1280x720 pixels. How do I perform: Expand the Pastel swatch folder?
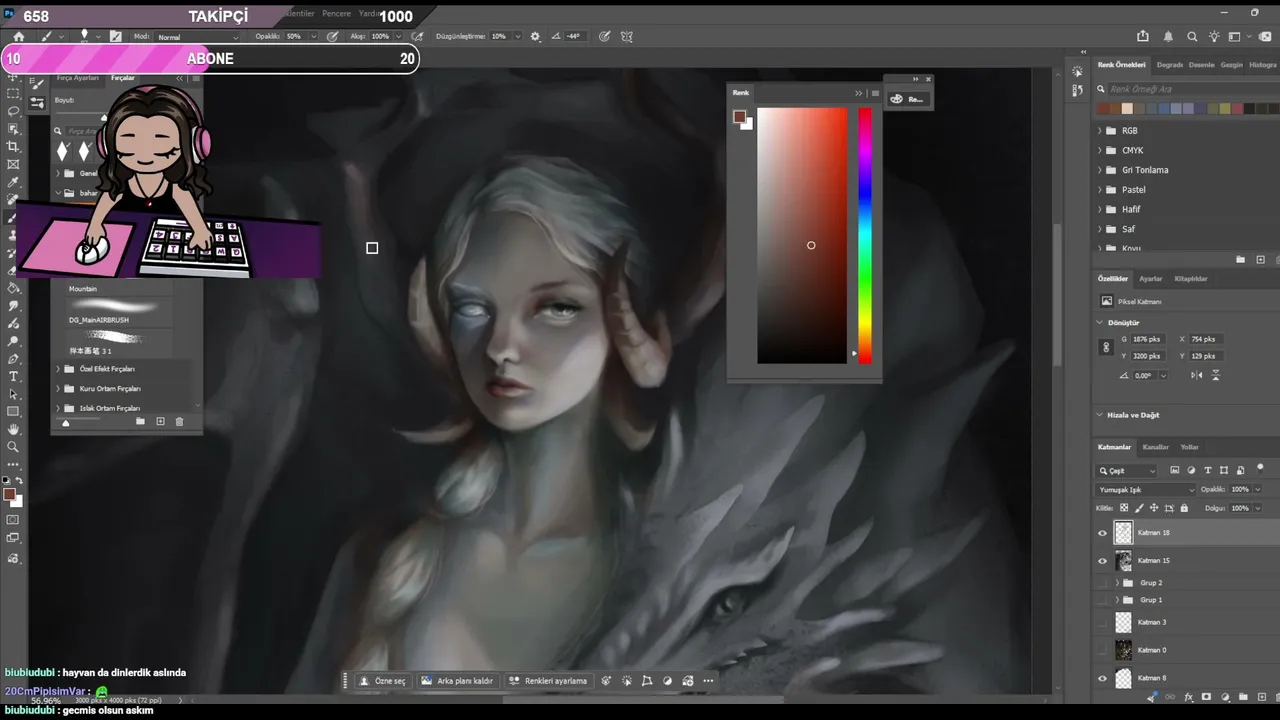1100,190
